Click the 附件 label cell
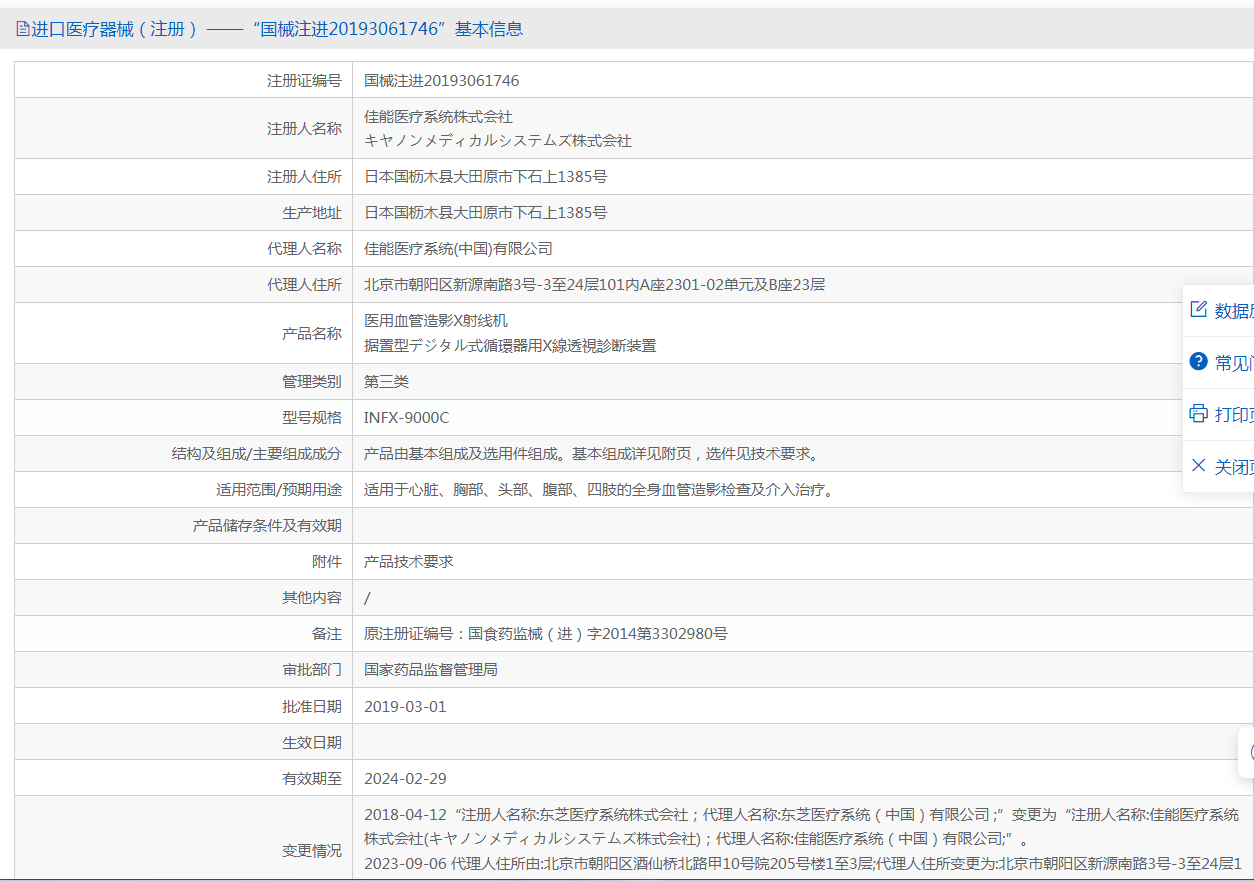 (183, 561)
